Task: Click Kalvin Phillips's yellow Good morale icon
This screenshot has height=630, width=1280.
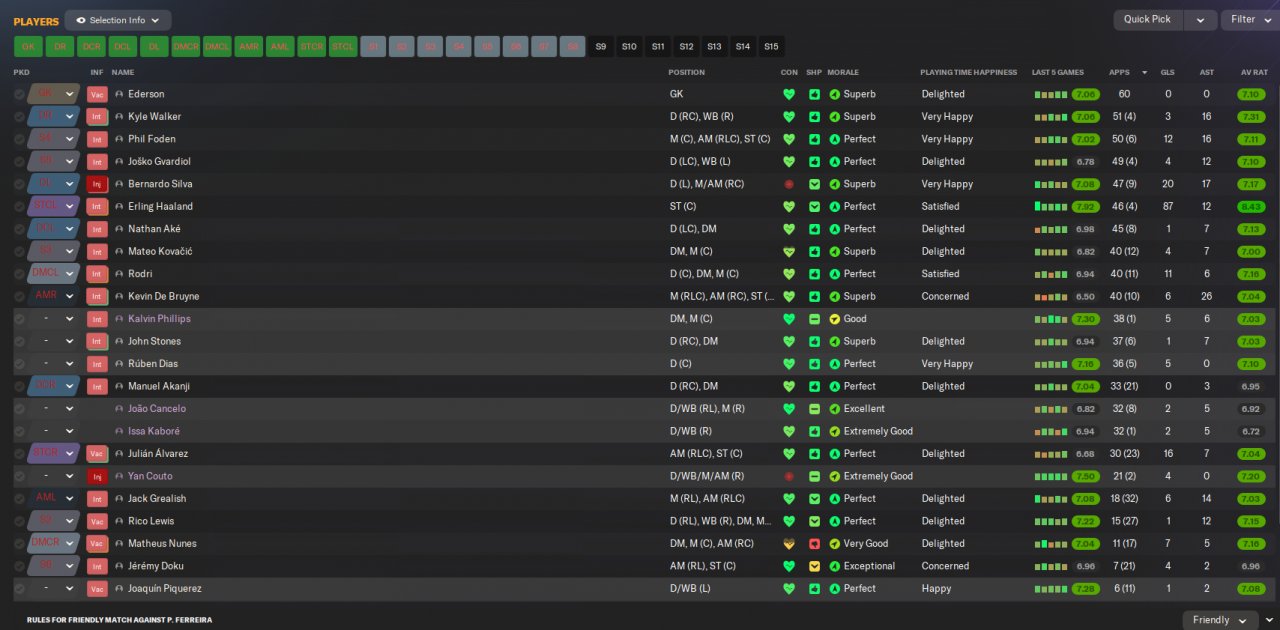Action: pyautogui.click(x=834, y=319)
